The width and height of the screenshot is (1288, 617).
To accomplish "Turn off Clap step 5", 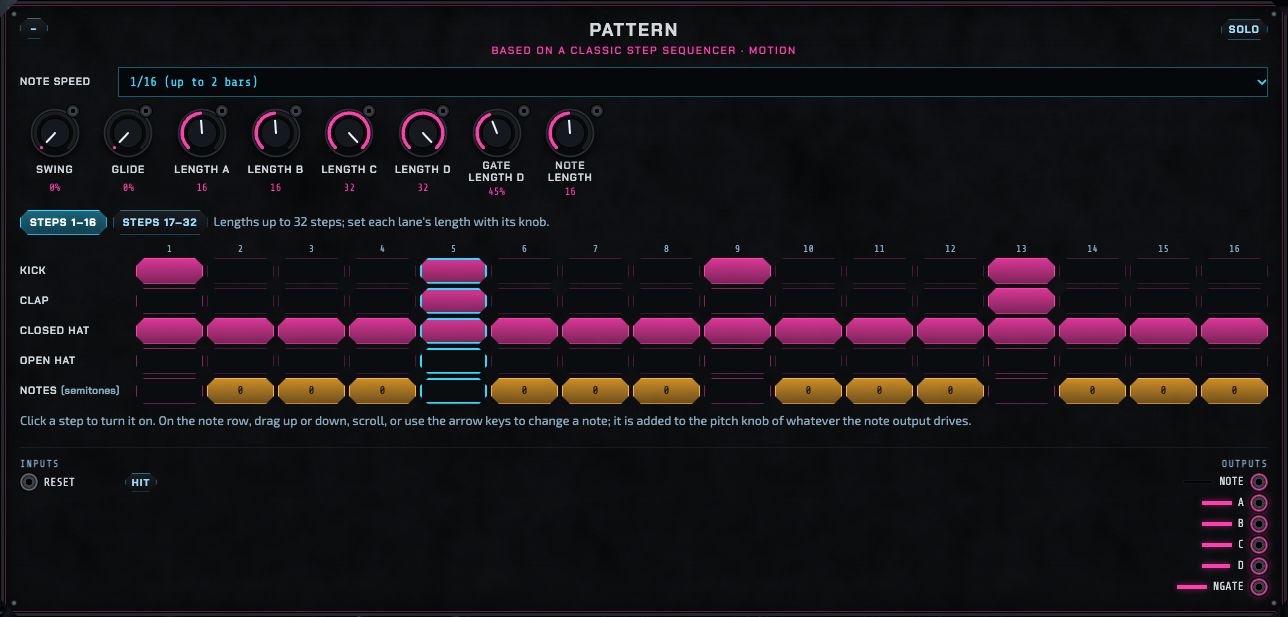I will [x=454, y=300].
